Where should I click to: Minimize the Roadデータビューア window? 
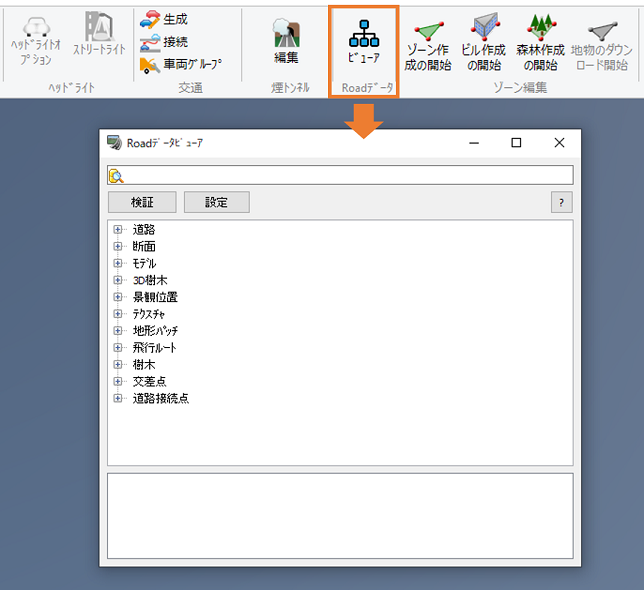pyautogui.click(x=474, y=143)
